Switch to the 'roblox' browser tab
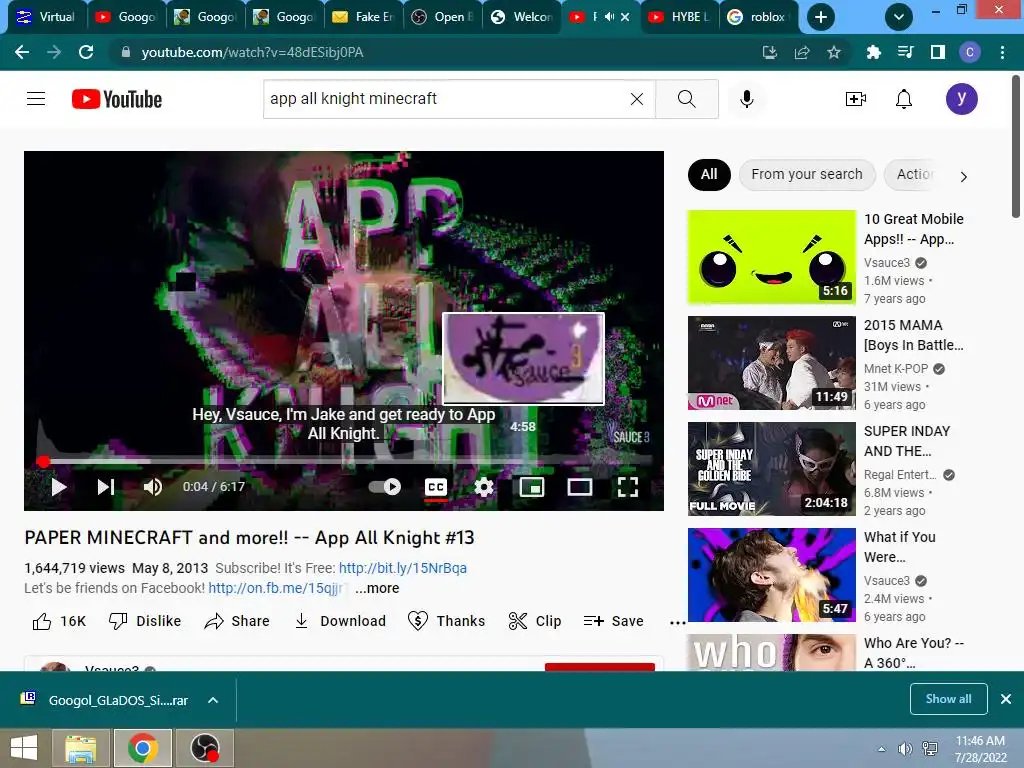 758,17
